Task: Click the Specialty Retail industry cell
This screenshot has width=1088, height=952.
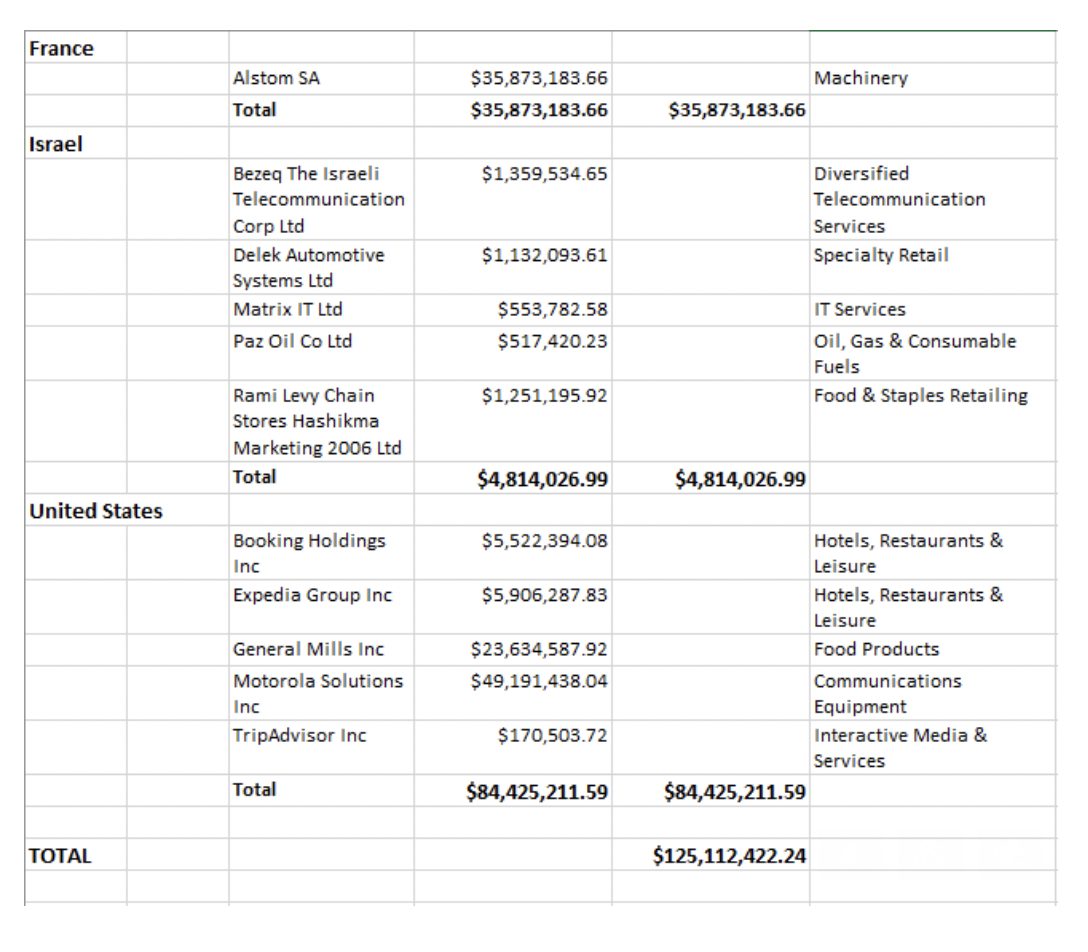Action: pyautogui.click(x=881, y=255)
